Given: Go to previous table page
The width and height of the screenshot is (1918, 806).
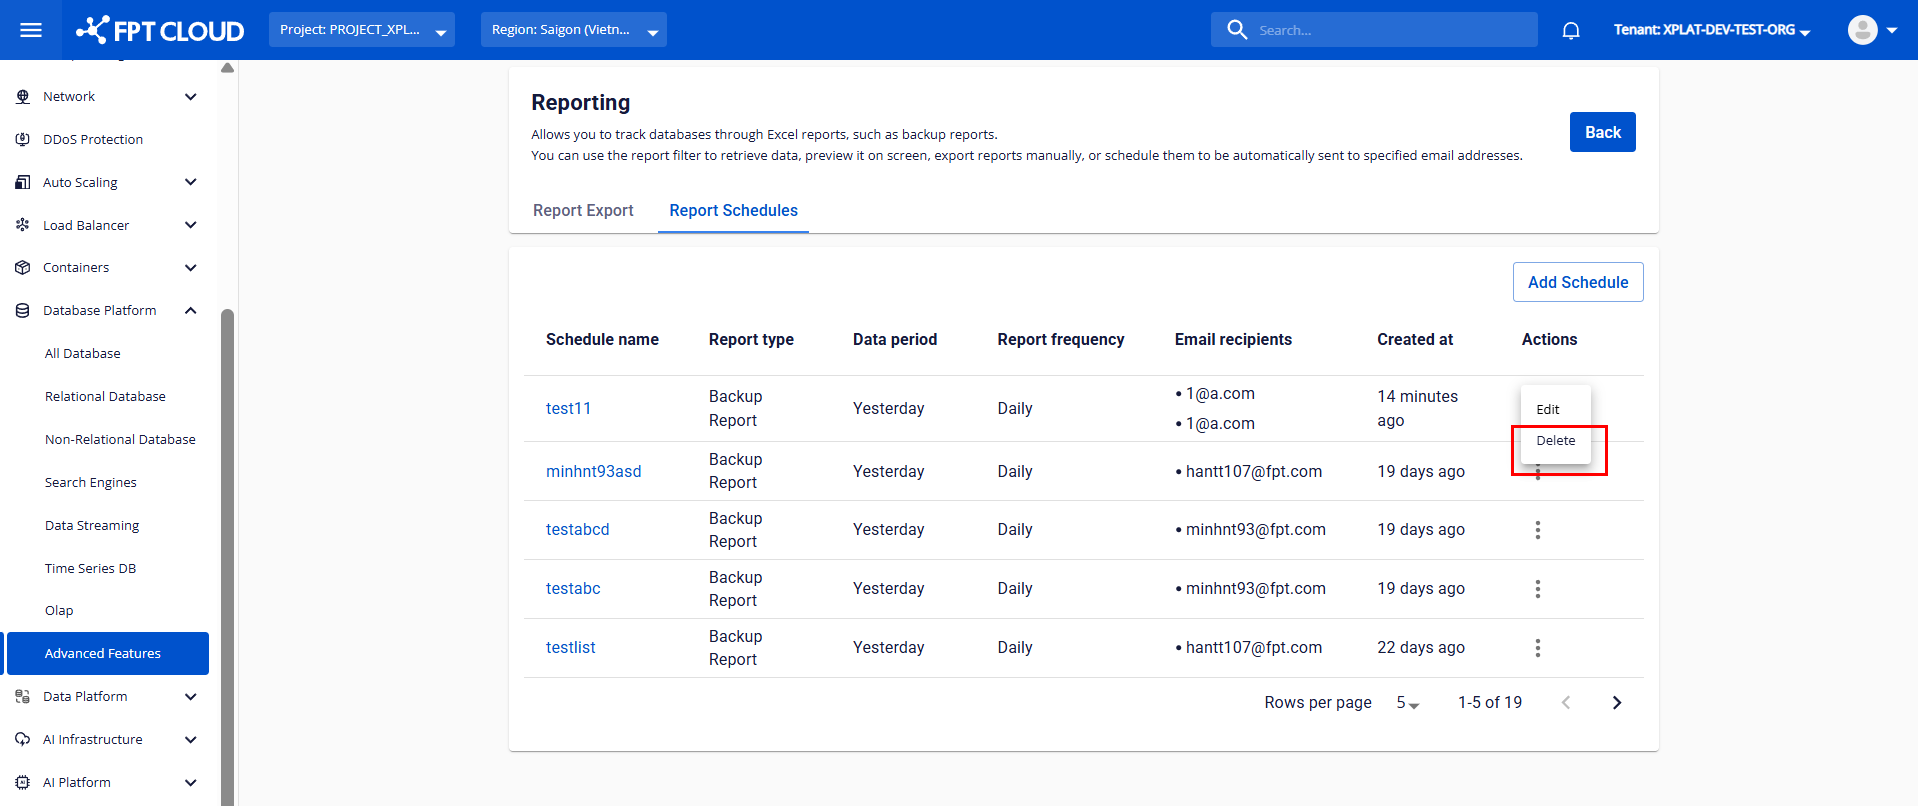Looking at the screenshot, I should click(1566, 703).
